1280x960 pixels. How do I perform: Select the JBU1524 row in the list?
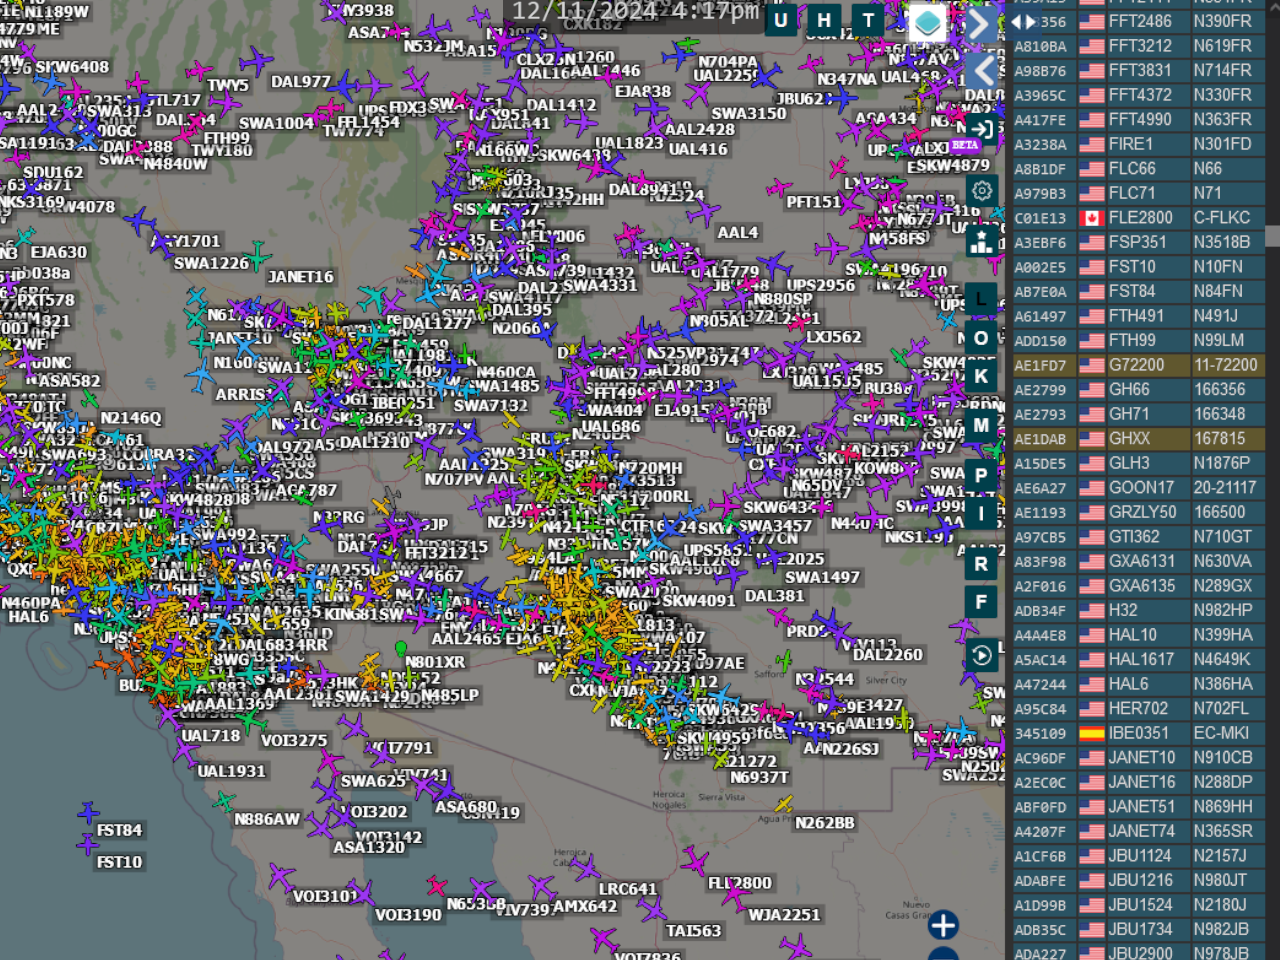[x=1137, y=905]
